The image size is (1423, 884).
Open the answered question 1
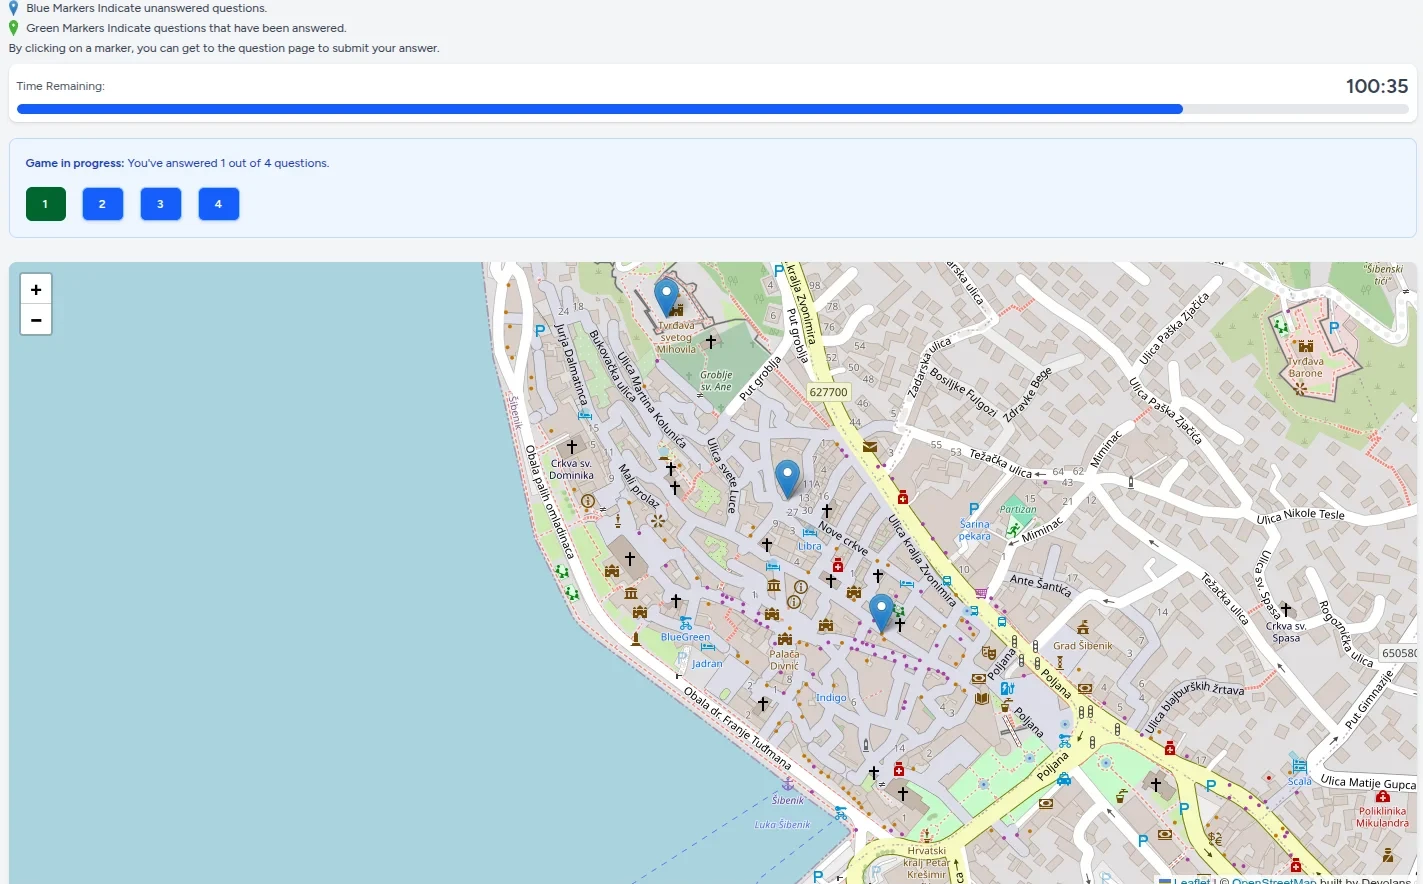[x=45, y=203]
